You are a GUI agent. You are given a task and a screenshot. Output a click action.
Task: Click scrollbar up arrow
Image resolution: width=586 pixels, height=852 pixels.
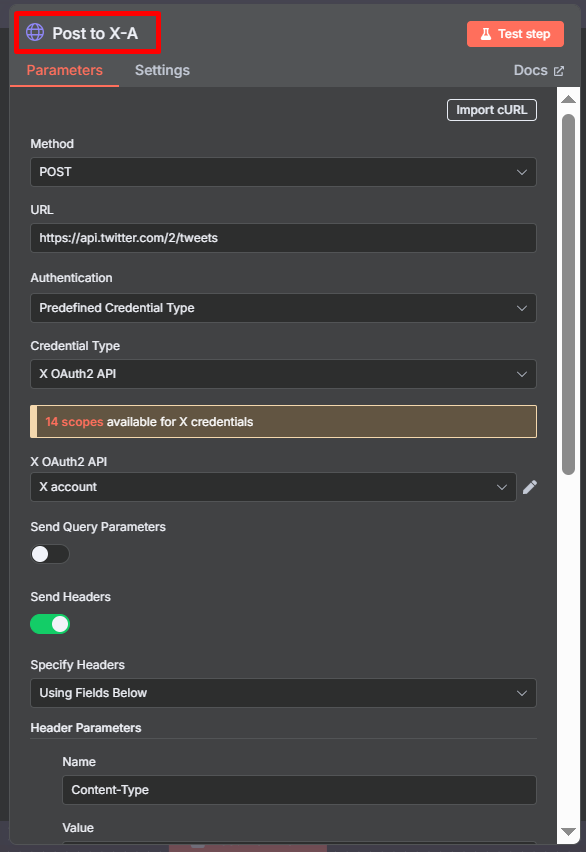coord(569,99)
